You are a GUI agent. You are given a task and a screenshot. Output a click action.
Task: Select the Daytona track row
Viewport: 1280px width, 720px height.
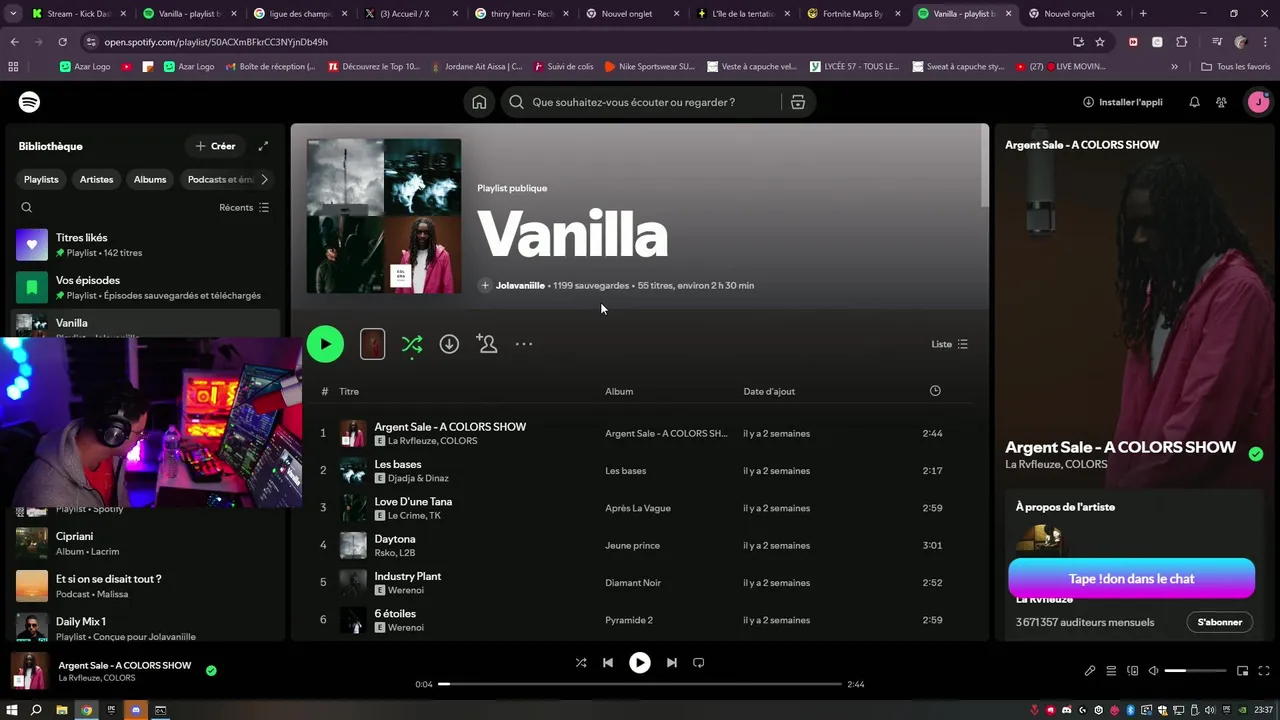click(x=640, y=545)
